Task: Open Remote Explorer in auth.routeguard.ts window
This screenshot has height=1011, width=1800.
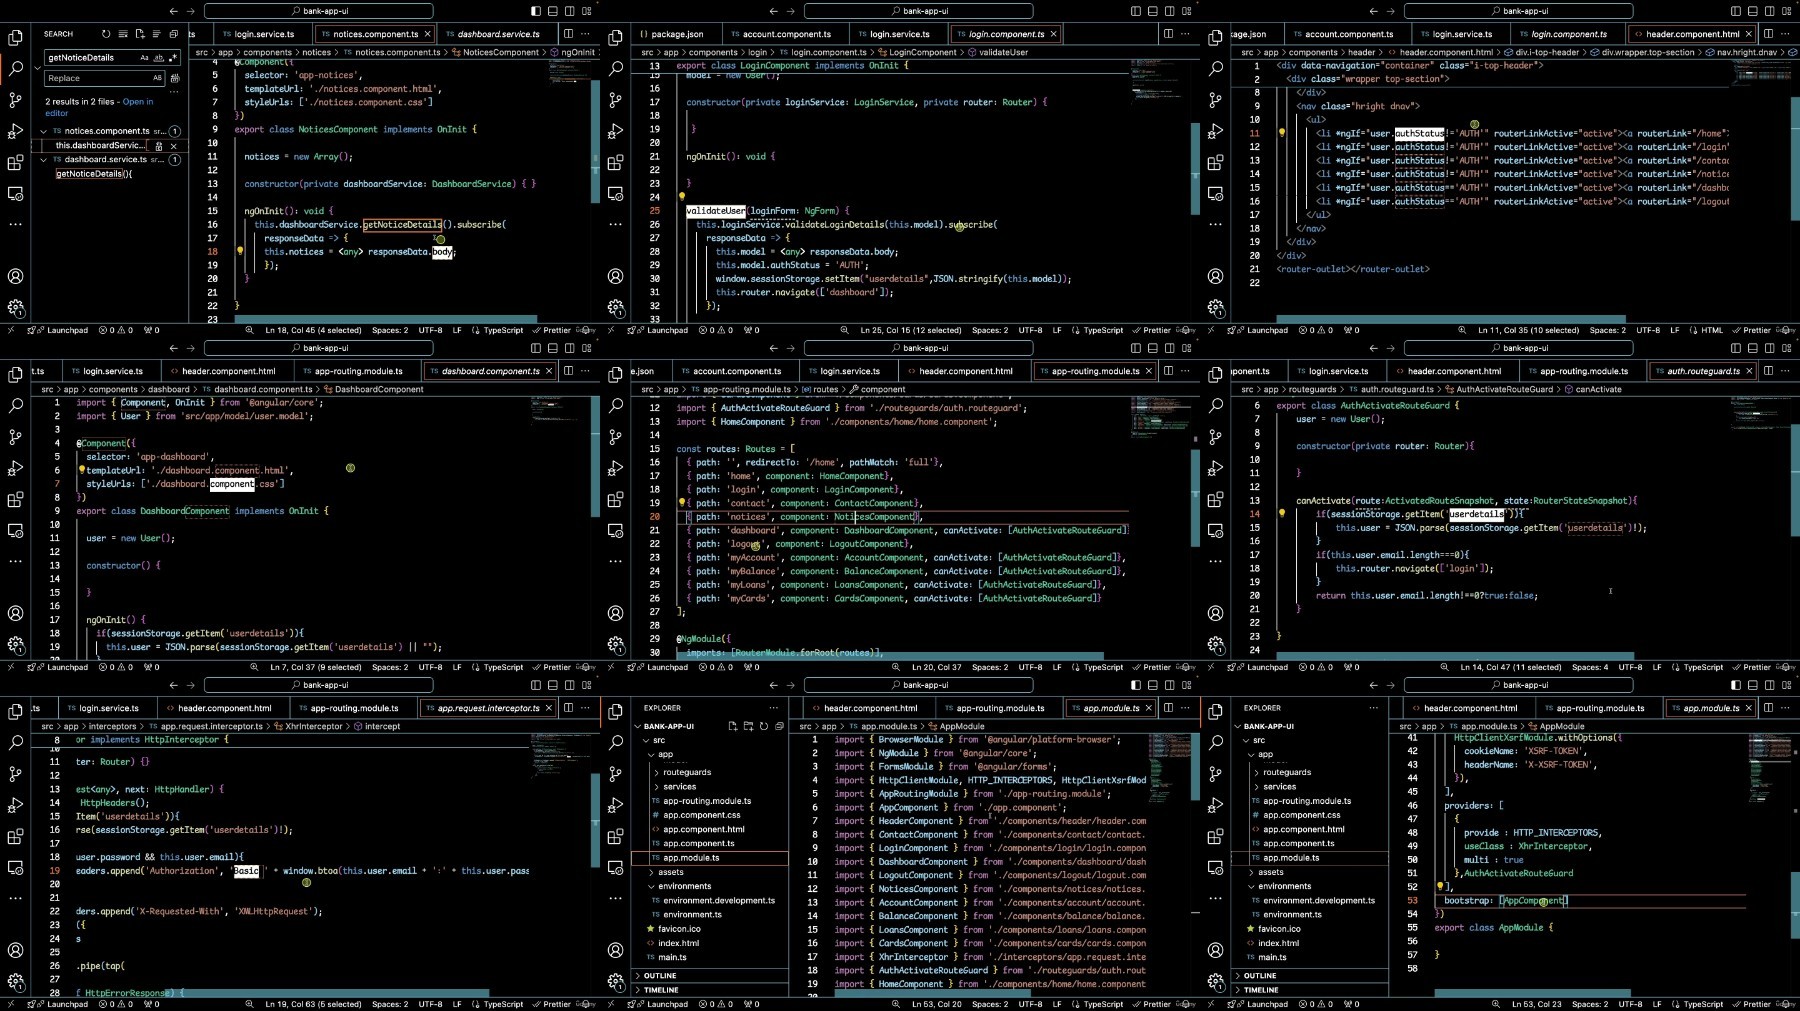Action: 1215,530
